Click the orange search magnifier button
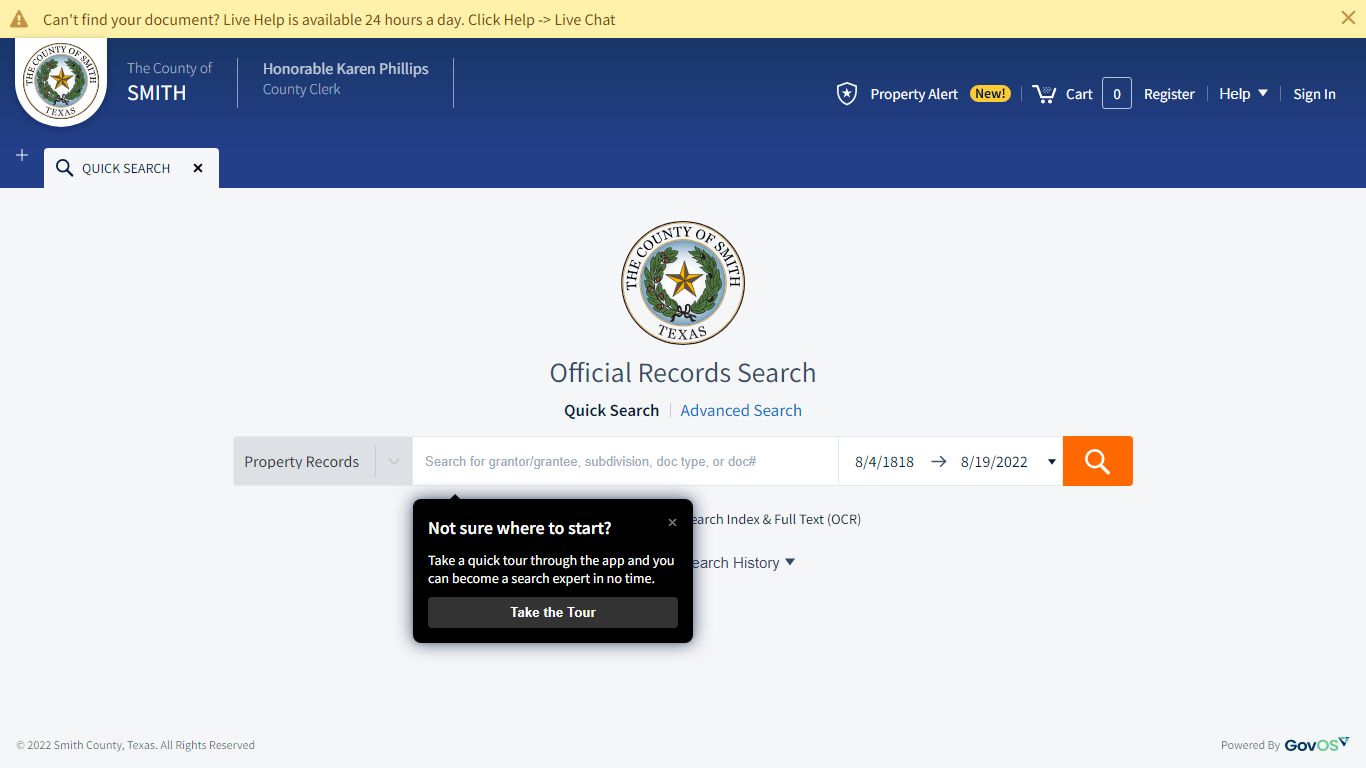 1098,461
